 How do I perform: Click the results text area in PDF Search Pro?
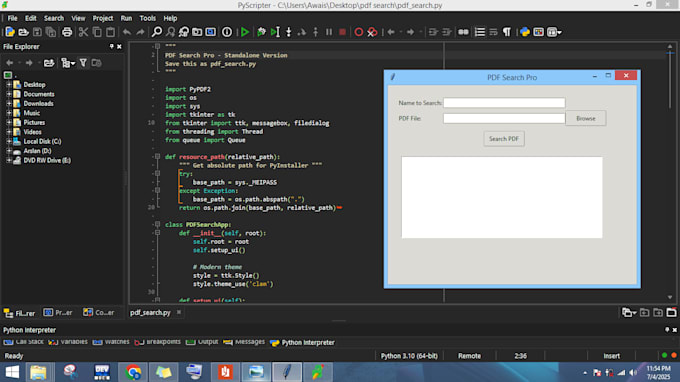pyautogui.click(x=502, y=197)
